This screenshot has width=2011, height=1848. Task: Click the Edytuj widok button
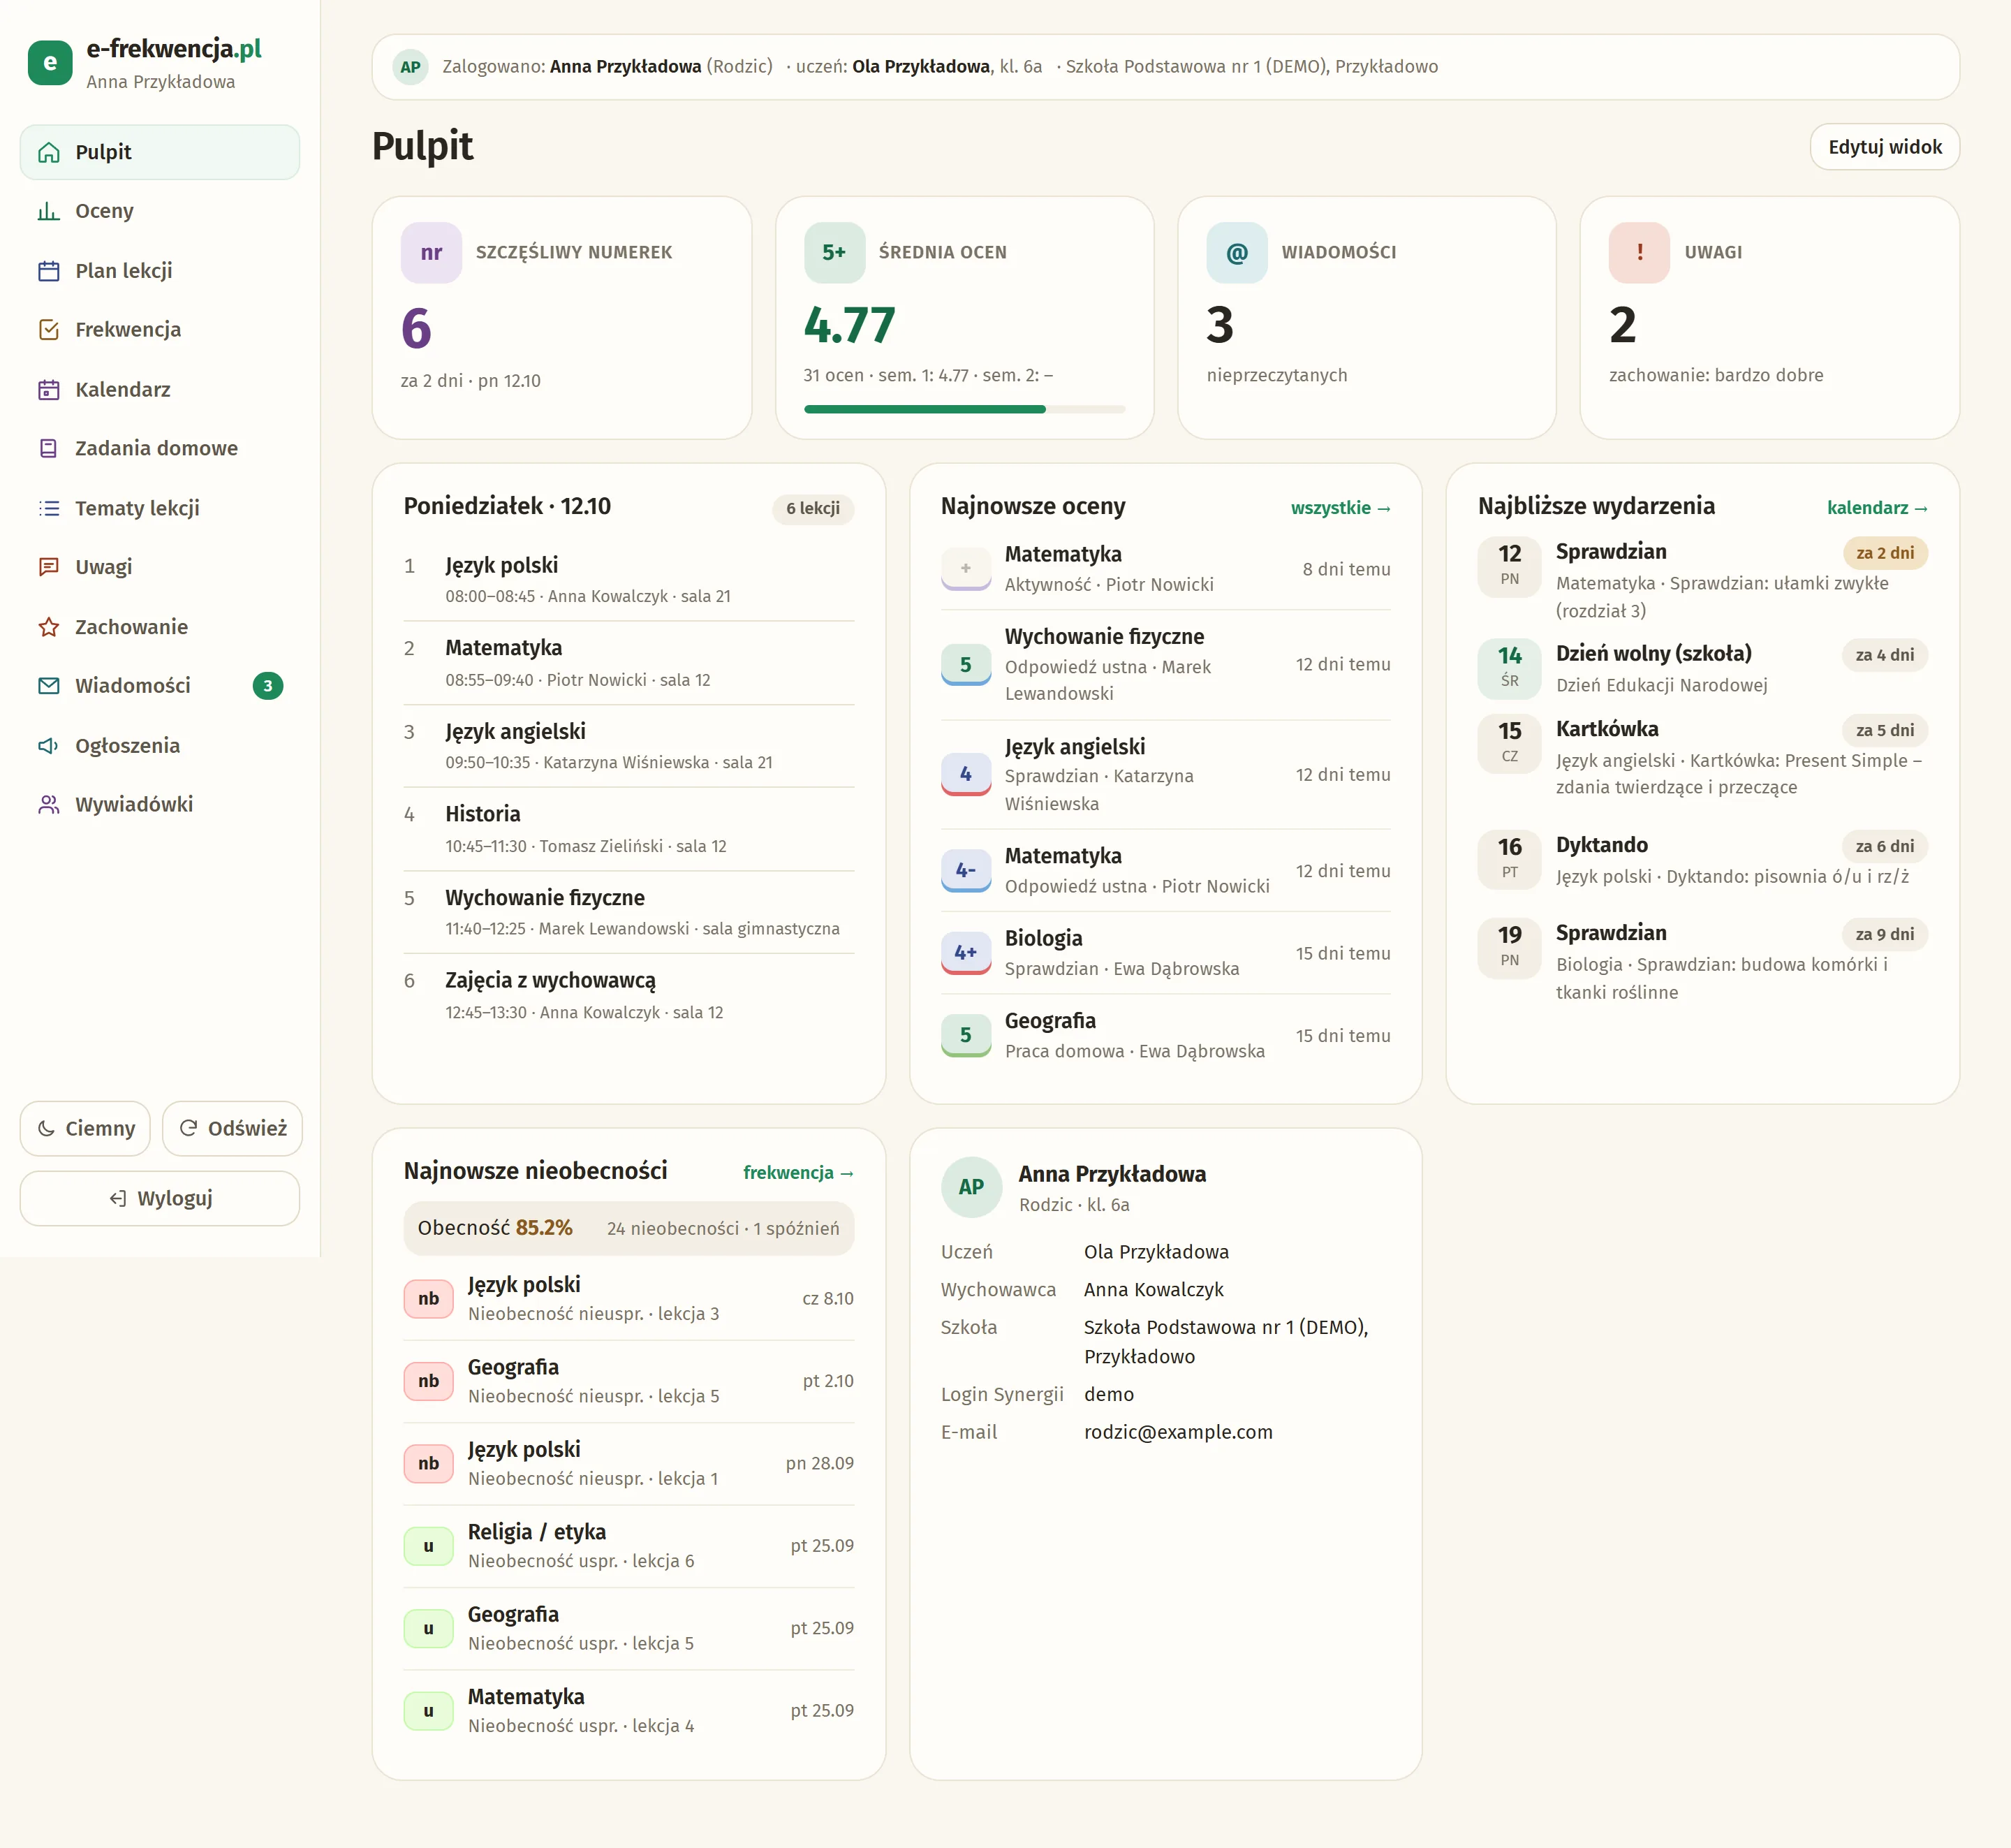1885,147
